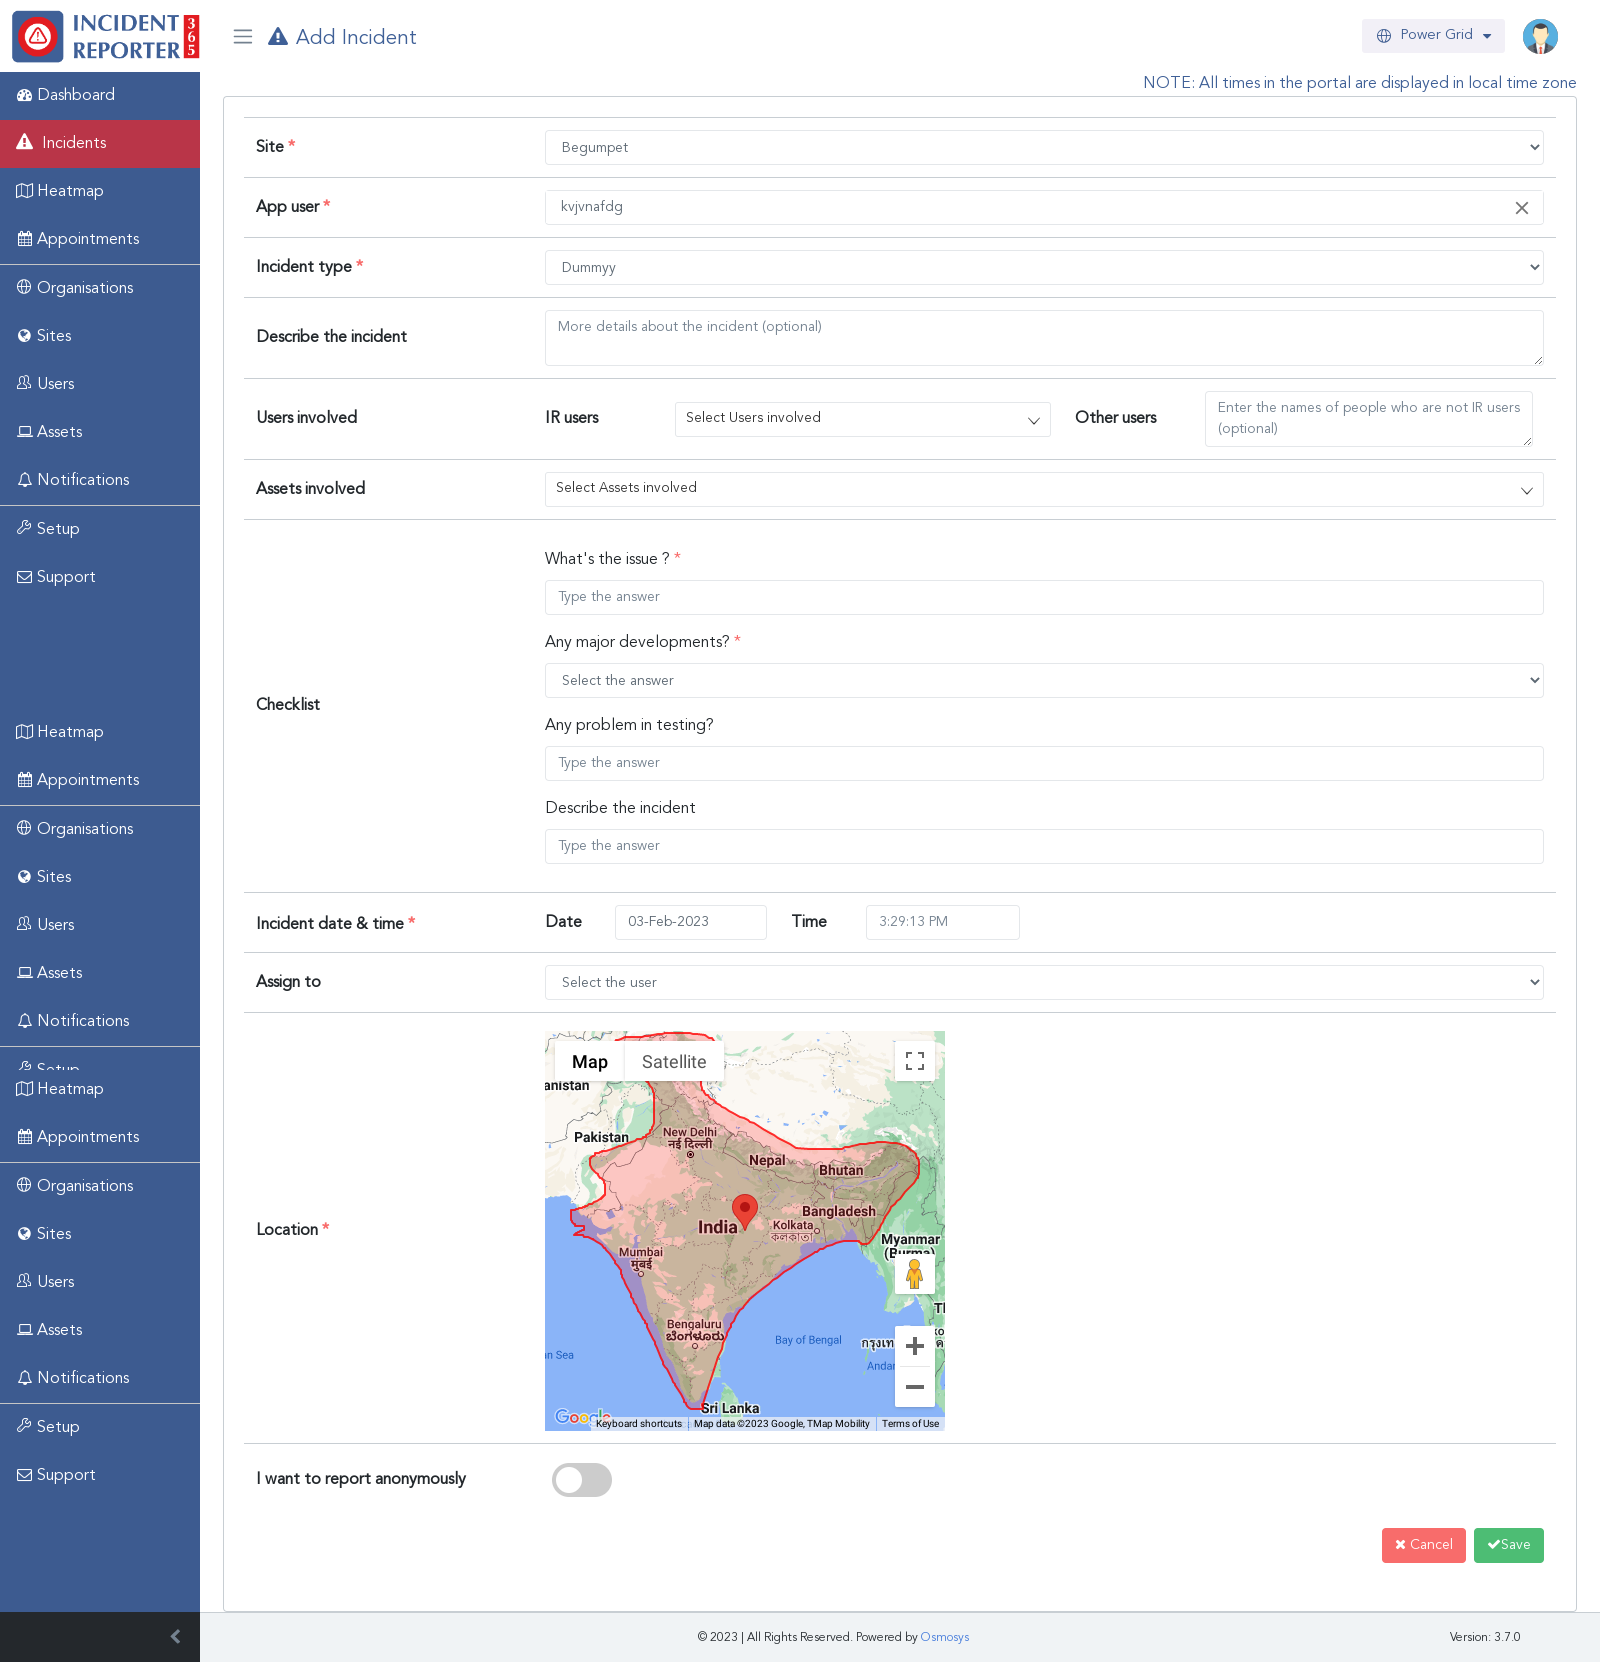Collapse the sidebar with the arrow
Image resolution: width=1600 pixels, height=1662 pixels.
pos(175,1637)
